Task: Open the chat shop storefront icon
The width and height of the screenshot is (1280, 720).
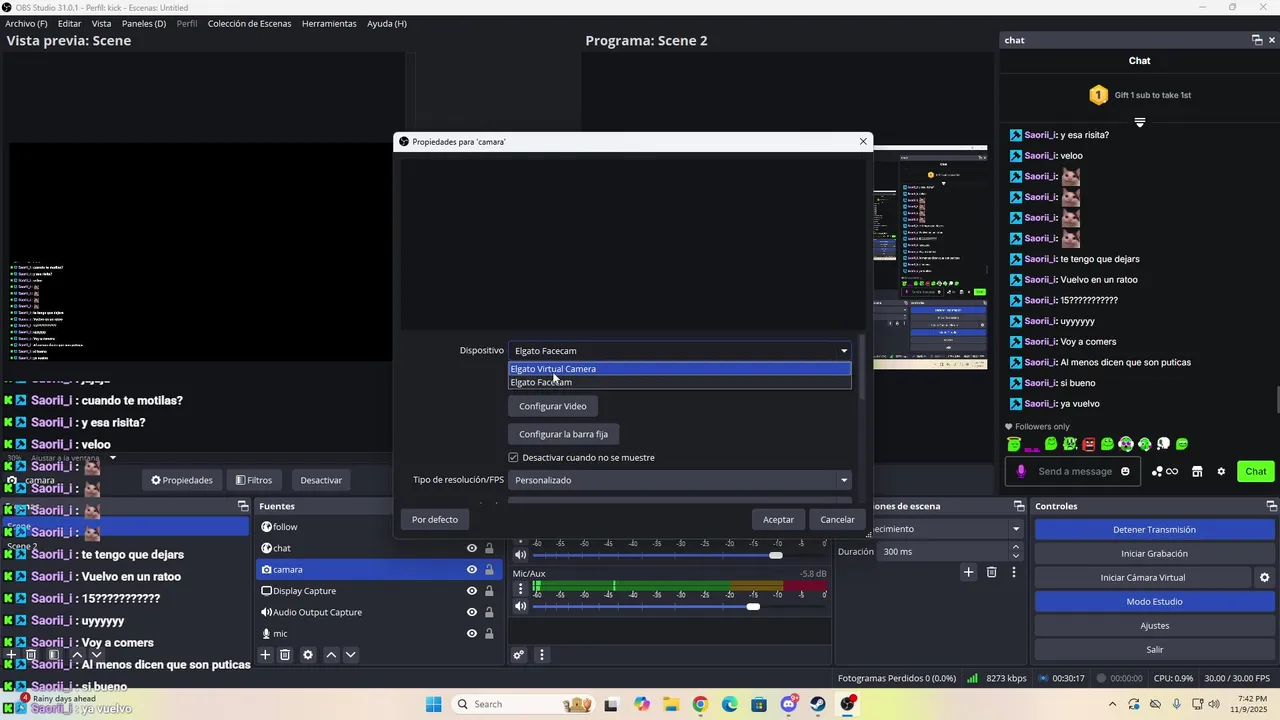Action: click(x=1197, y=471)
